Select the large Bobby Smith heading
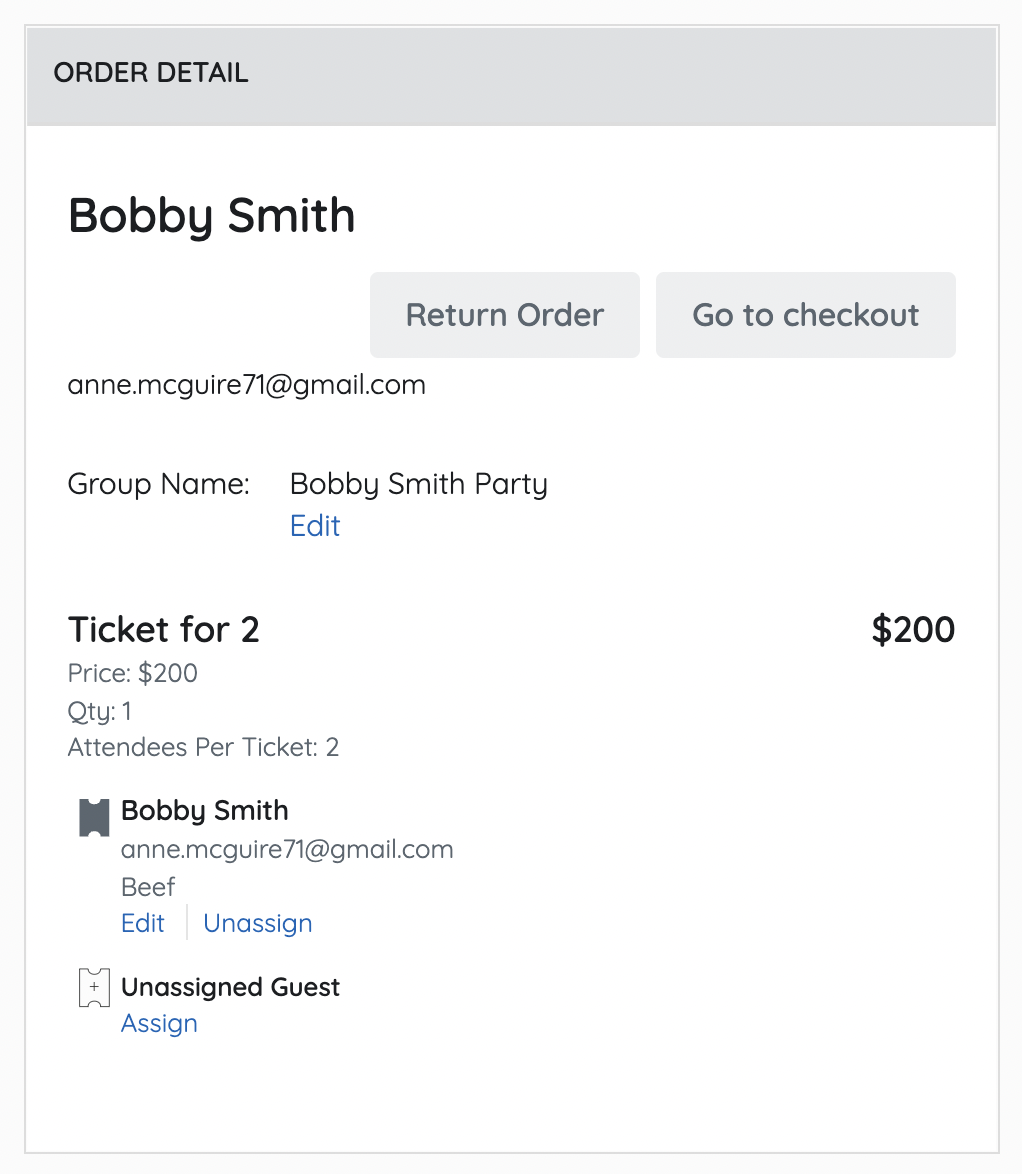Screen dimensions: 1022x1174 (x=211, y=216)
